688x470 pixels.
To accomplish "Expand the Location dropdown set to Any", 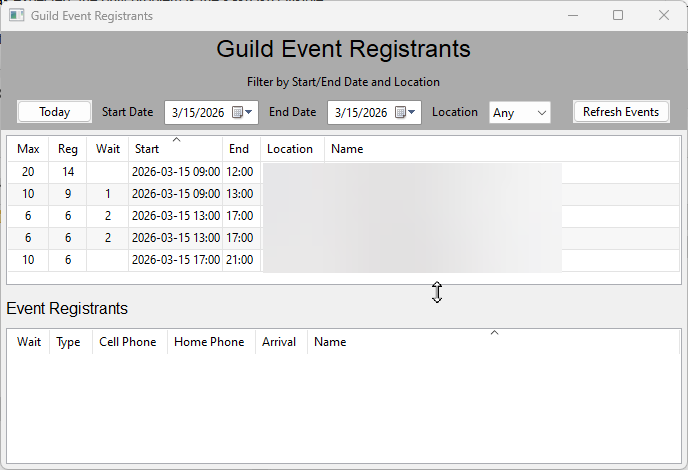I will (x=519, y=113).
